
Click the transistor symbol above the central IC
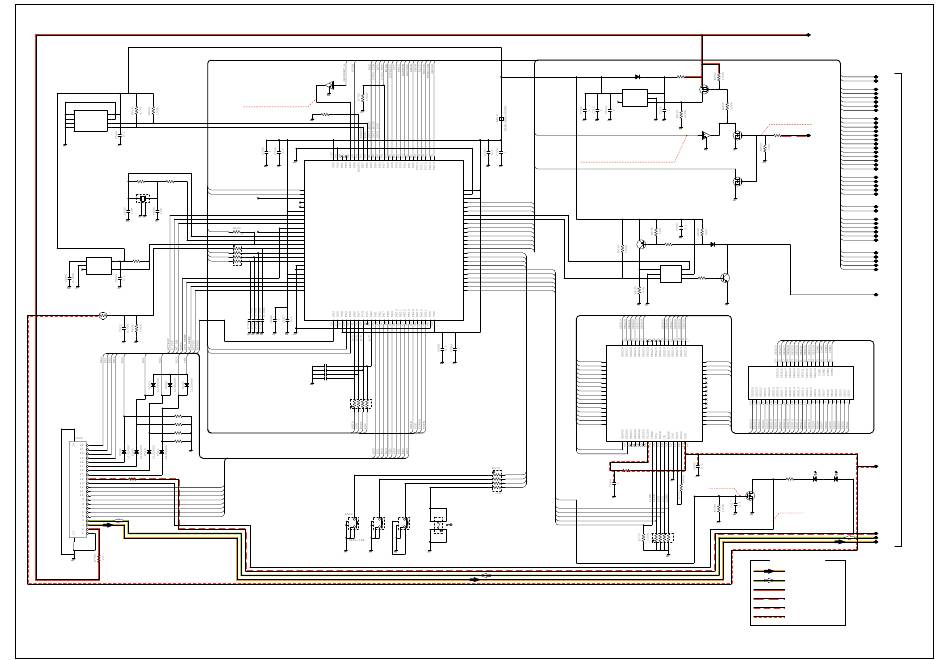[330, 87]
